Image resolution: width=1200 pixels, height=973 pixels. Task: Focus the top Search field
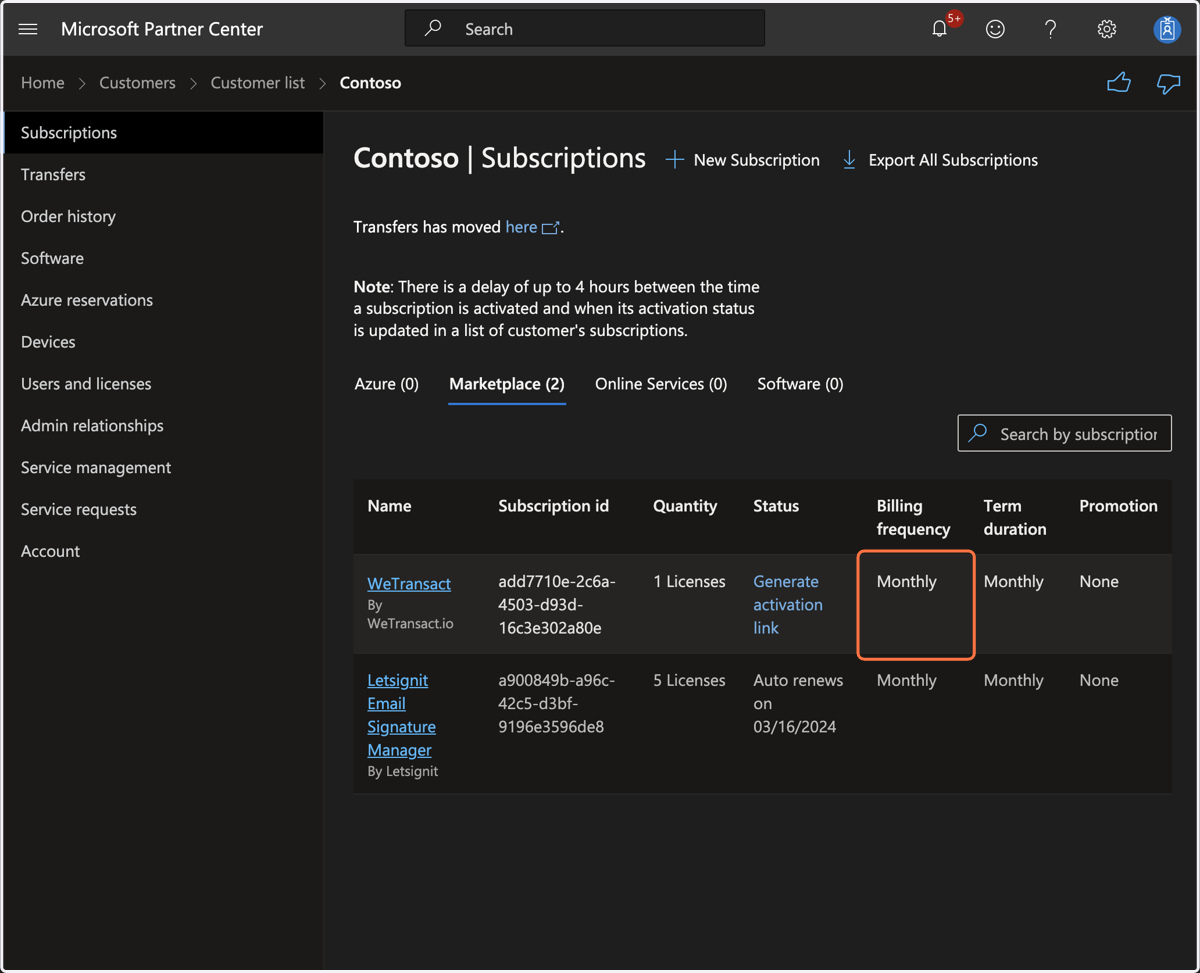click(x=585, y=29)
